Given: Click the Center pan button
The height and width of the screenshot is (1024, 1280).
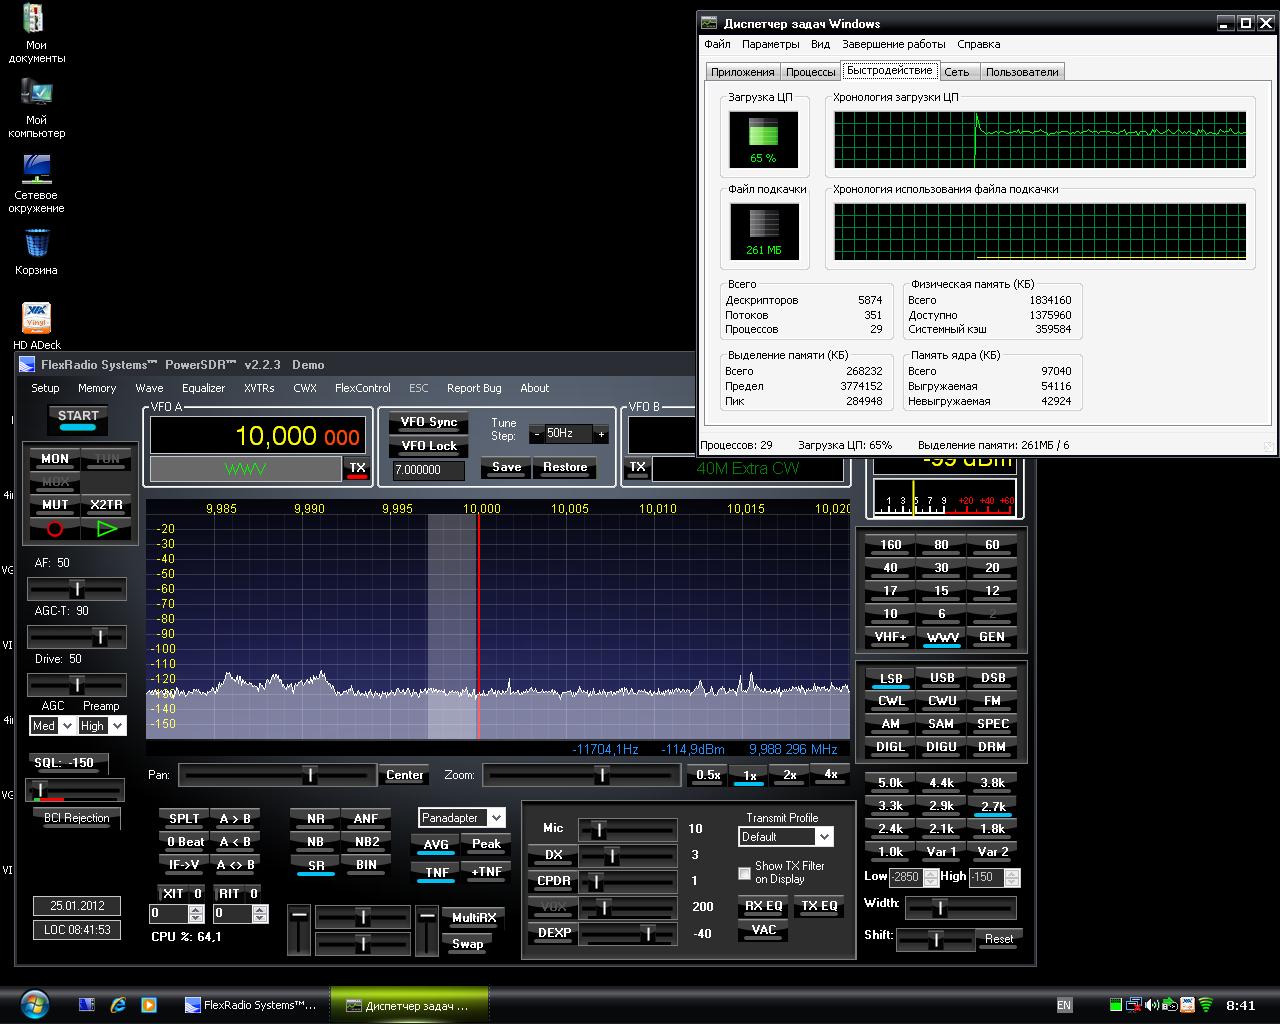Looking at the screenshot, I should tap(405, 775).
